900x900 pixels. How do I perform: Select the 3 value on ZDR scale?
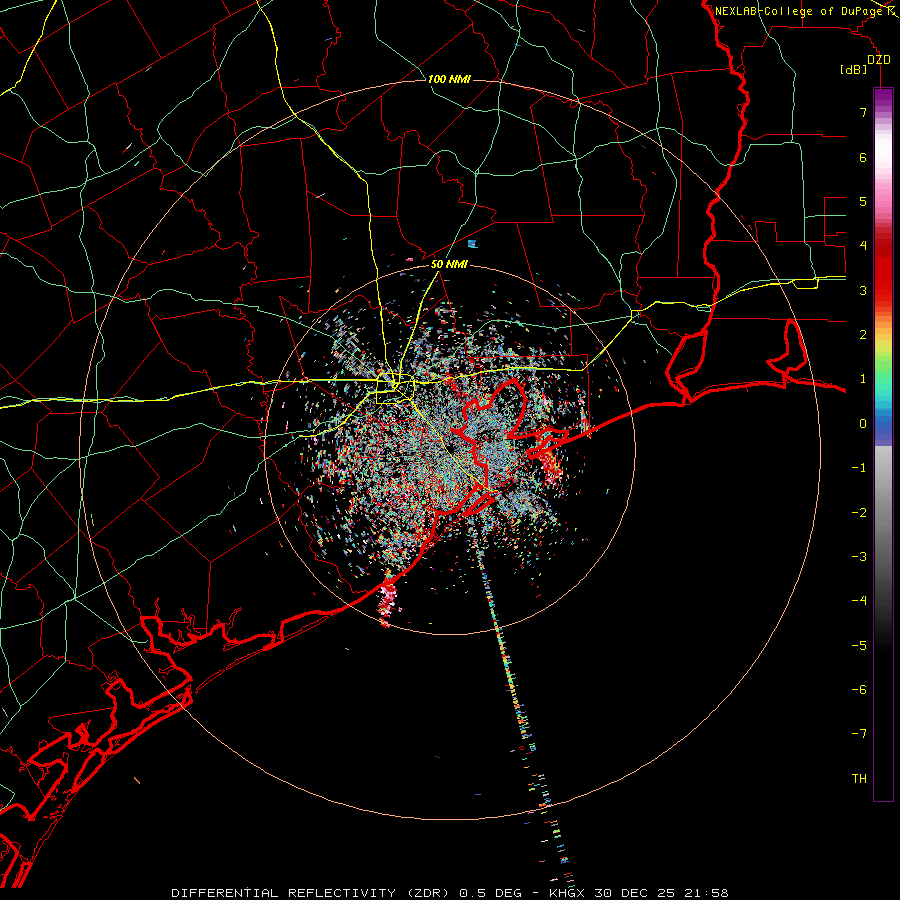point(863,290)
